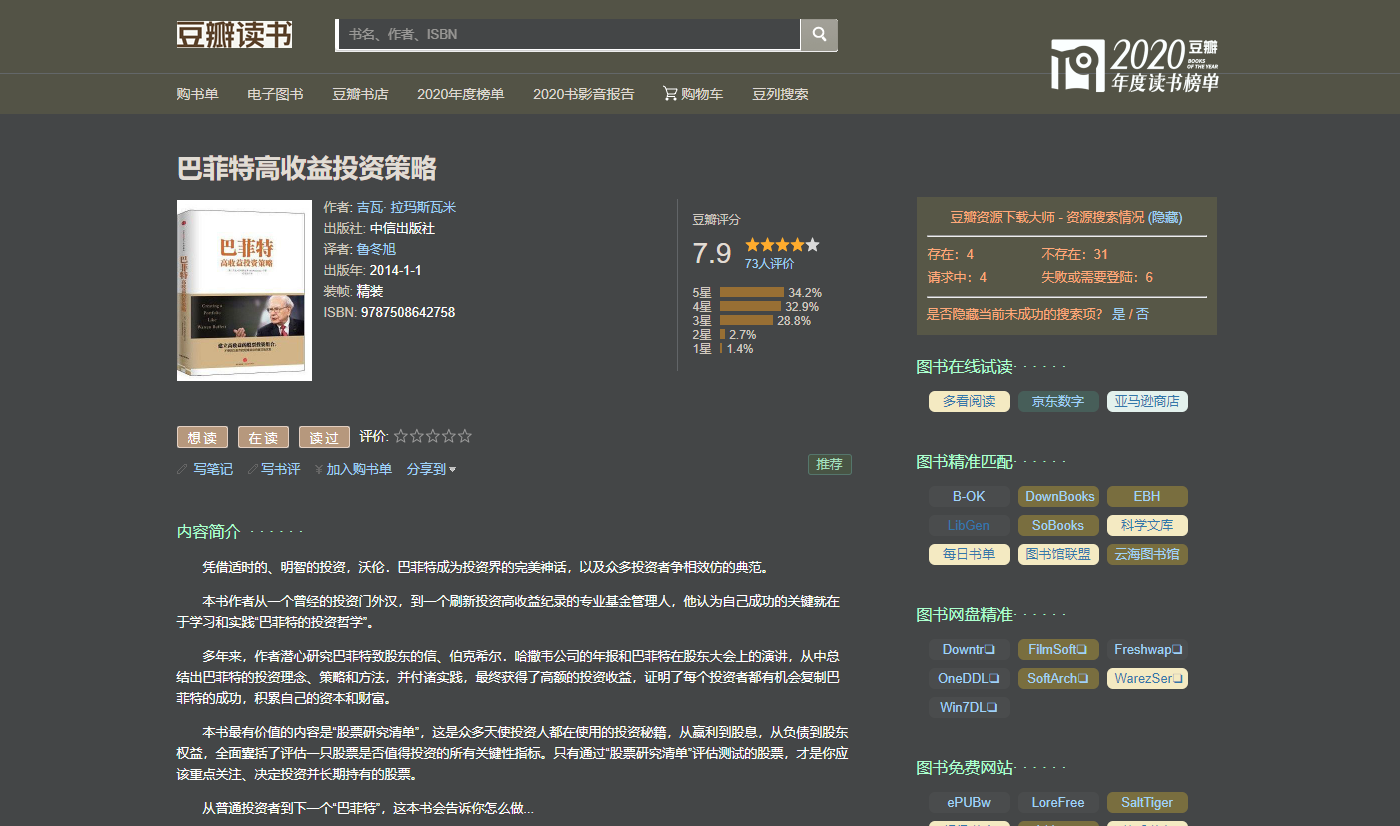Click the 图书免费网站 section heading
1400x826 pixels.
[965, 768]
